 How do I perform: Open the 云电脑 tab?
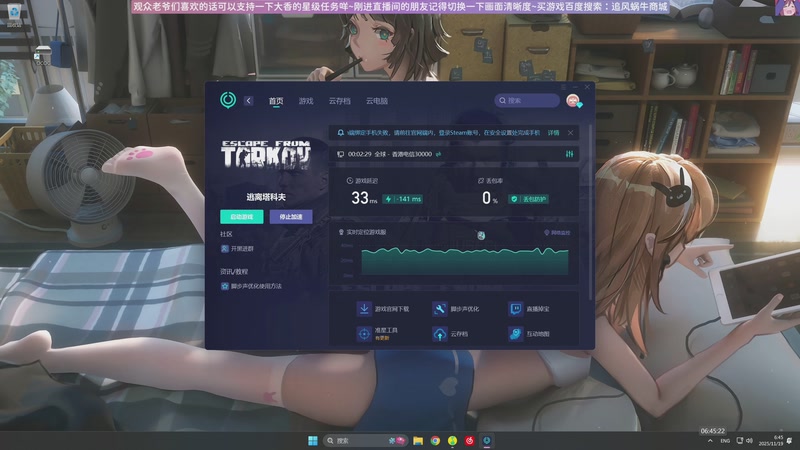tap(377, 101)
